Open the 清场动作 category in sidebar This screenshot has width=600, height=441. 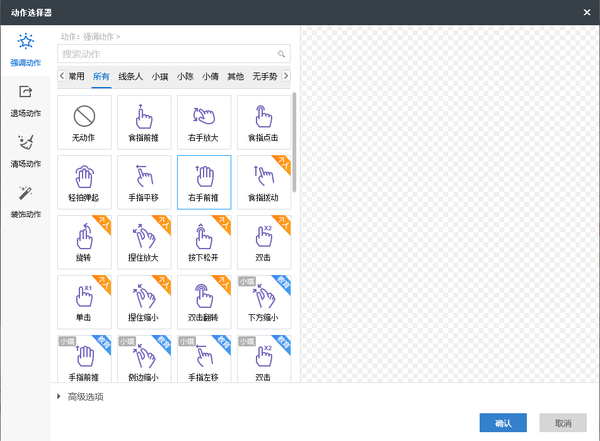tap(25, 152)
